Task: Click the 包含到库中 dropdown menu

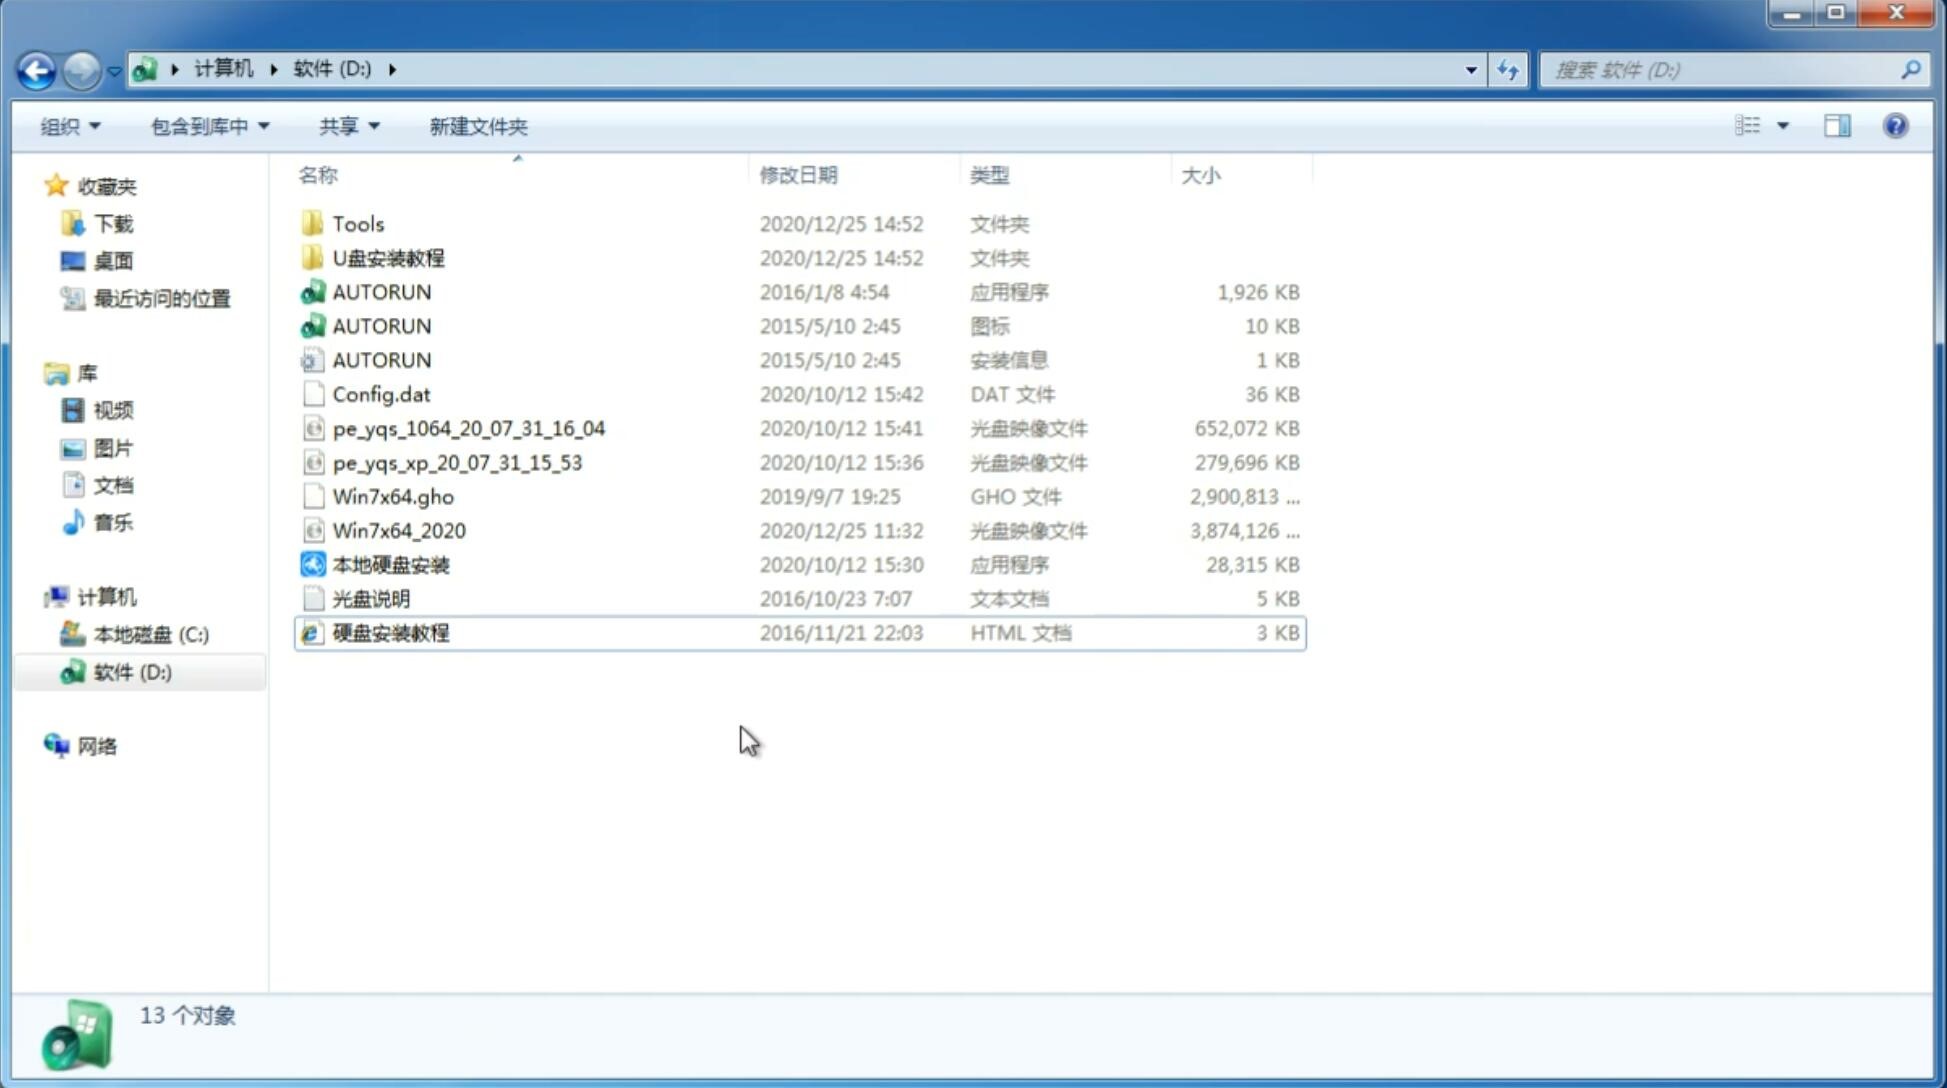Action: pyautogui.click(x=207, y=126)
